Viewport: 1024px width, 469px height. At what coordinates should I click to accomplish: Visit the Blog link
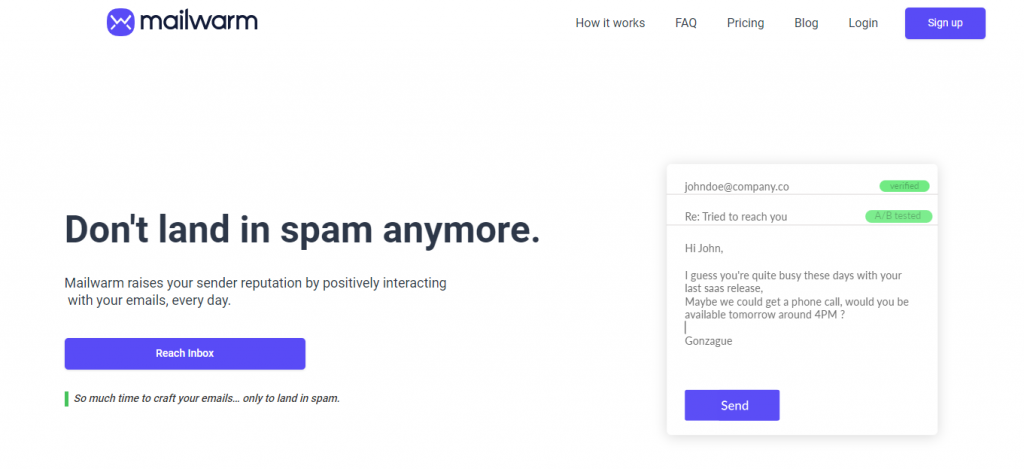pos(806,23)
